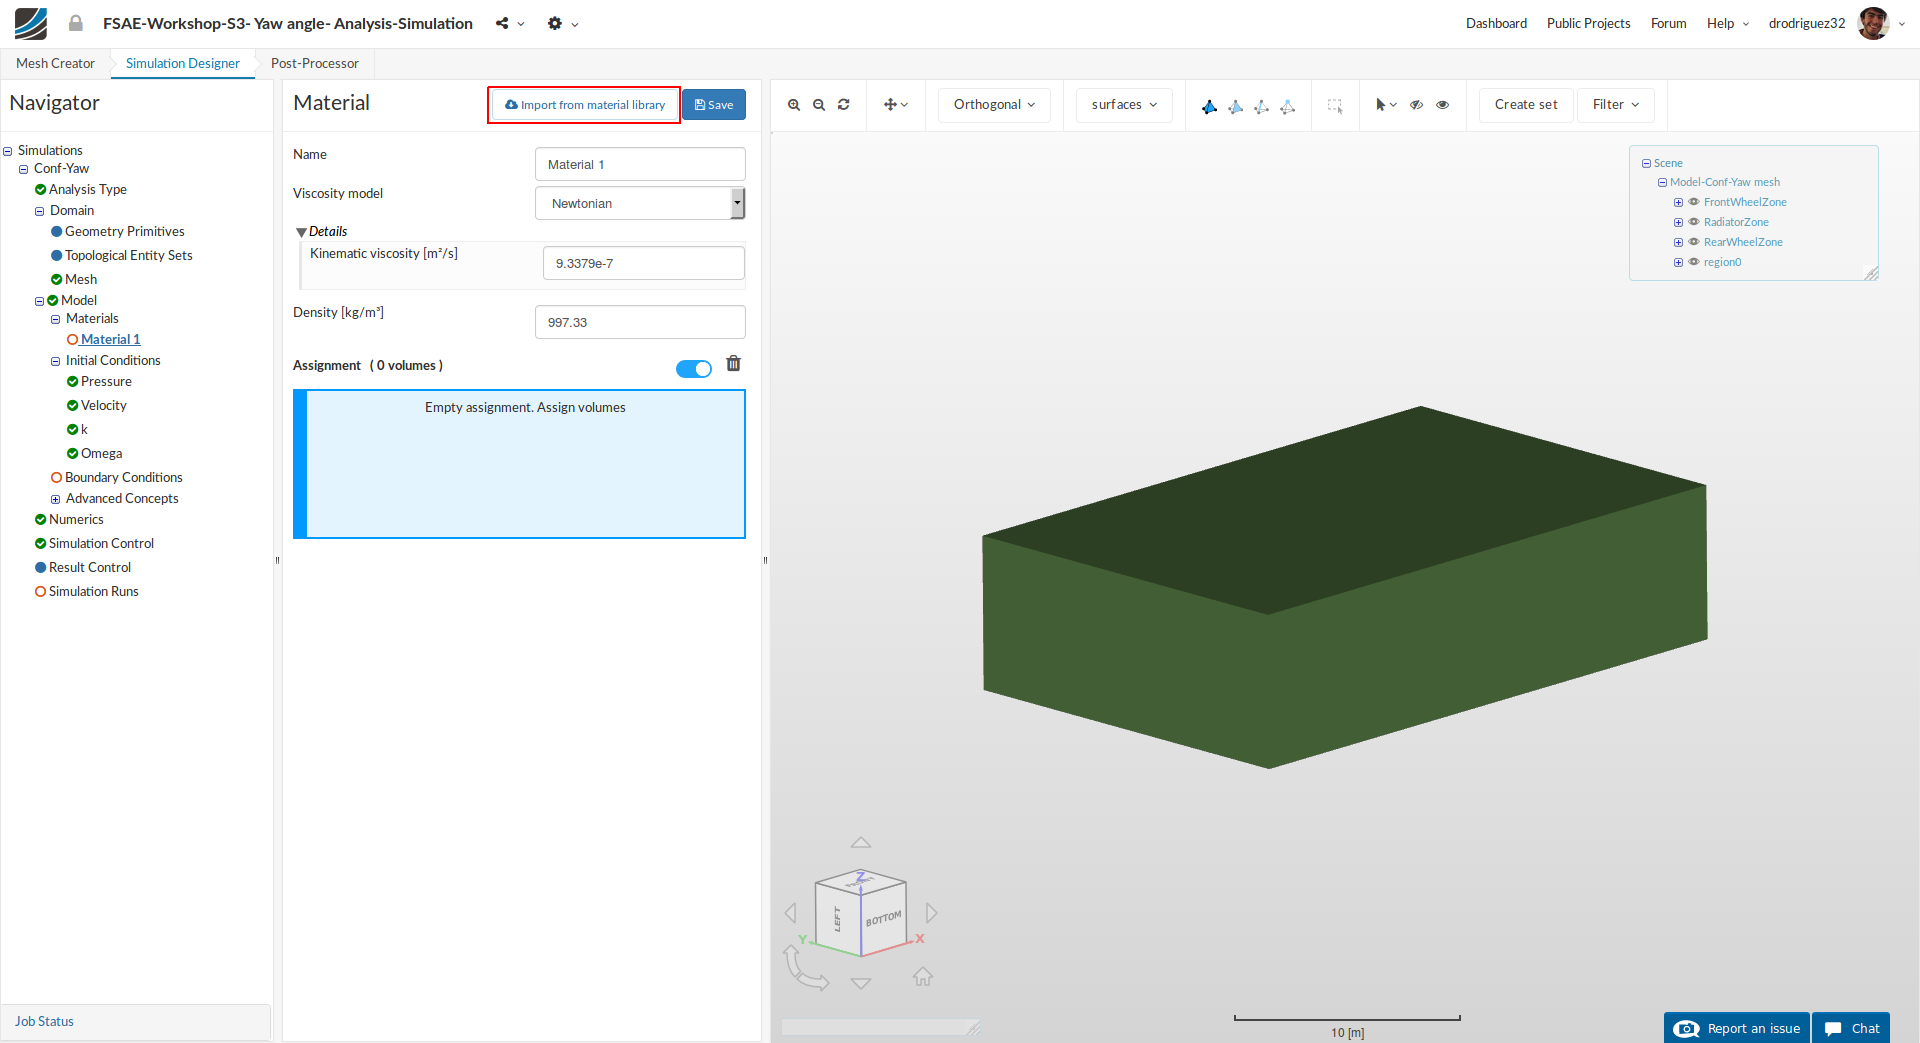Click the Density value input field
This screenshot has height=1043, width=1920.
click(640, 322)
